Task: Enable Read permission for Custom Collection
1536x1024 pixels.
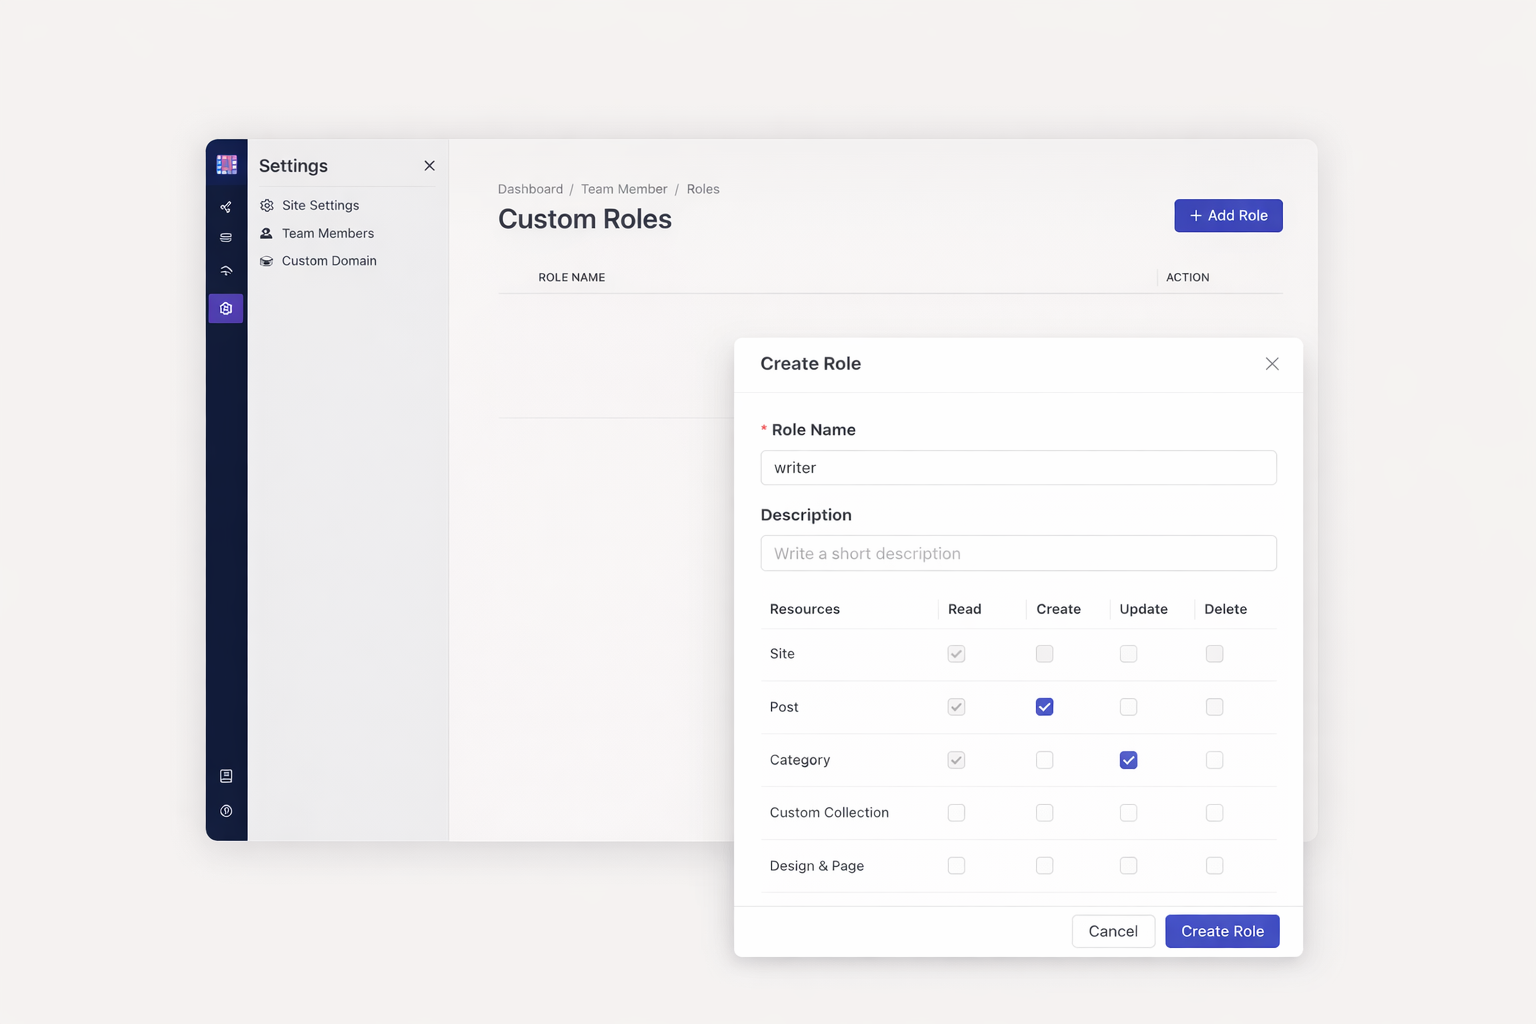Action: tap(956, 813)
